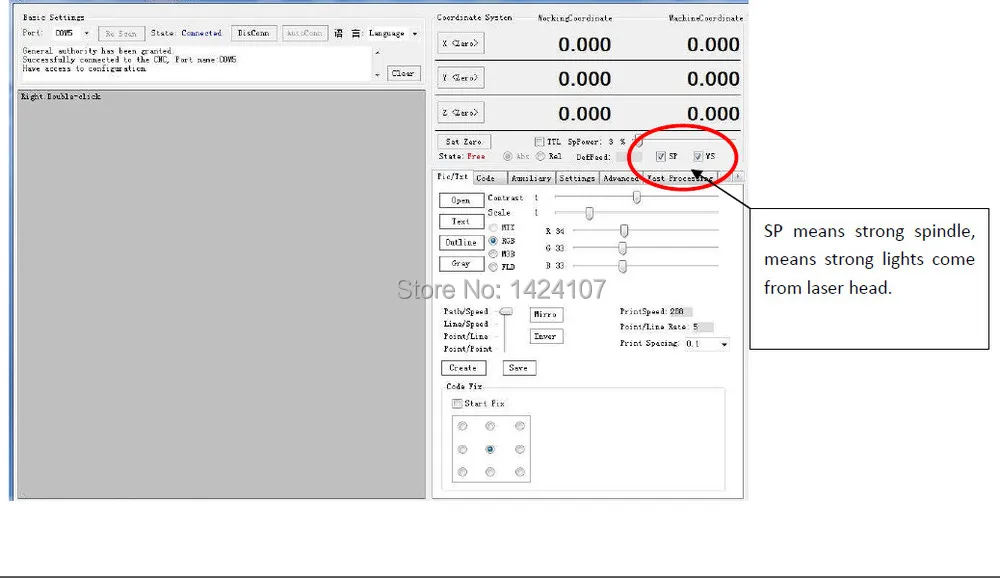Click the 'Right Double-click' hint text
The height and width of the screenshot is (578, 1000).
pos(61,96)
